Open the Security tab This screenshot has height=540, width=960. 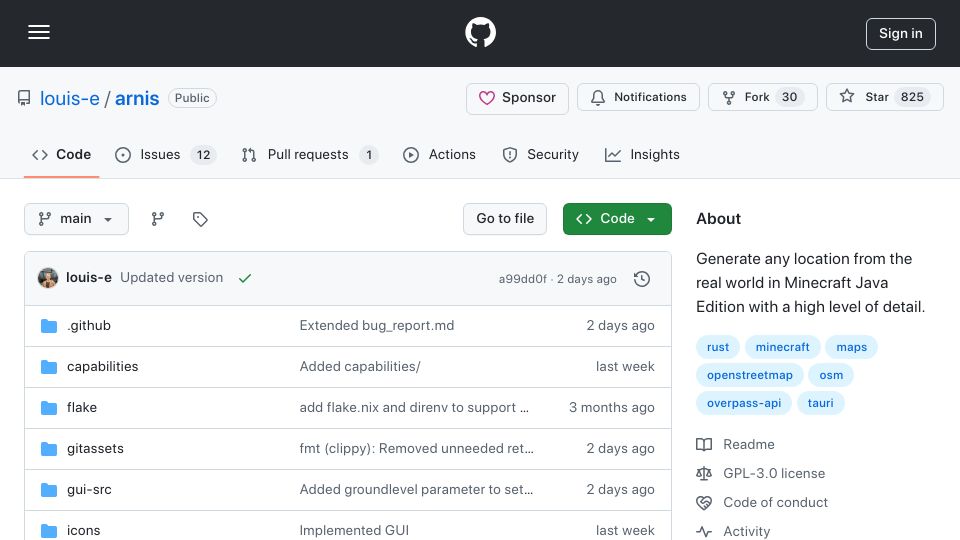coord(540,155)
